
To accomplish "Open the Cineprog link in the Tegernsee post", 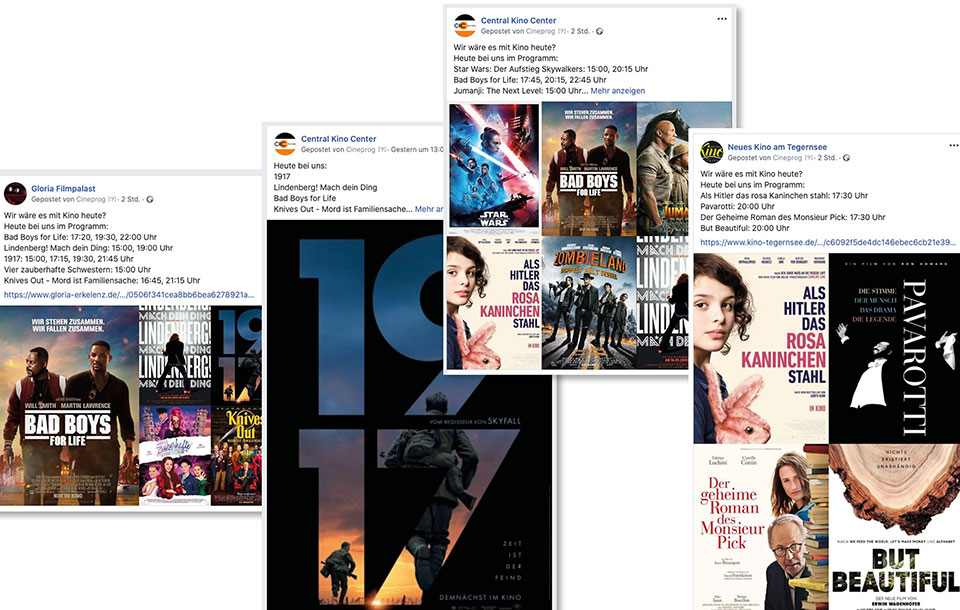I will [x=787, y=158].
